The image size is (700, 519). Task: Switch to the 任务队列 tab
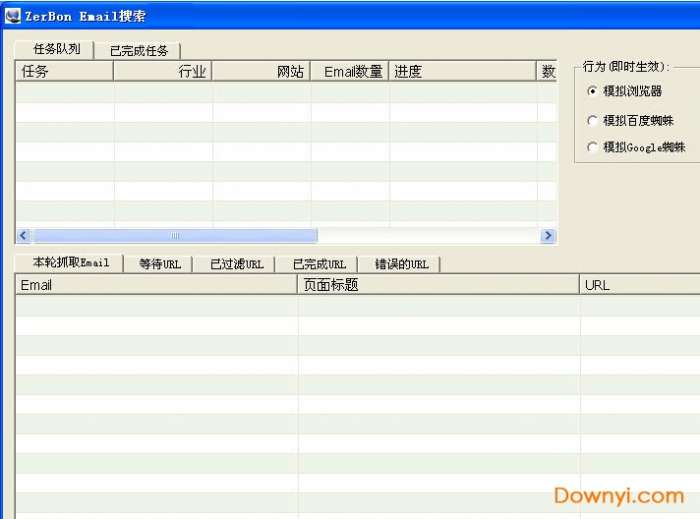tap(56, 49)
